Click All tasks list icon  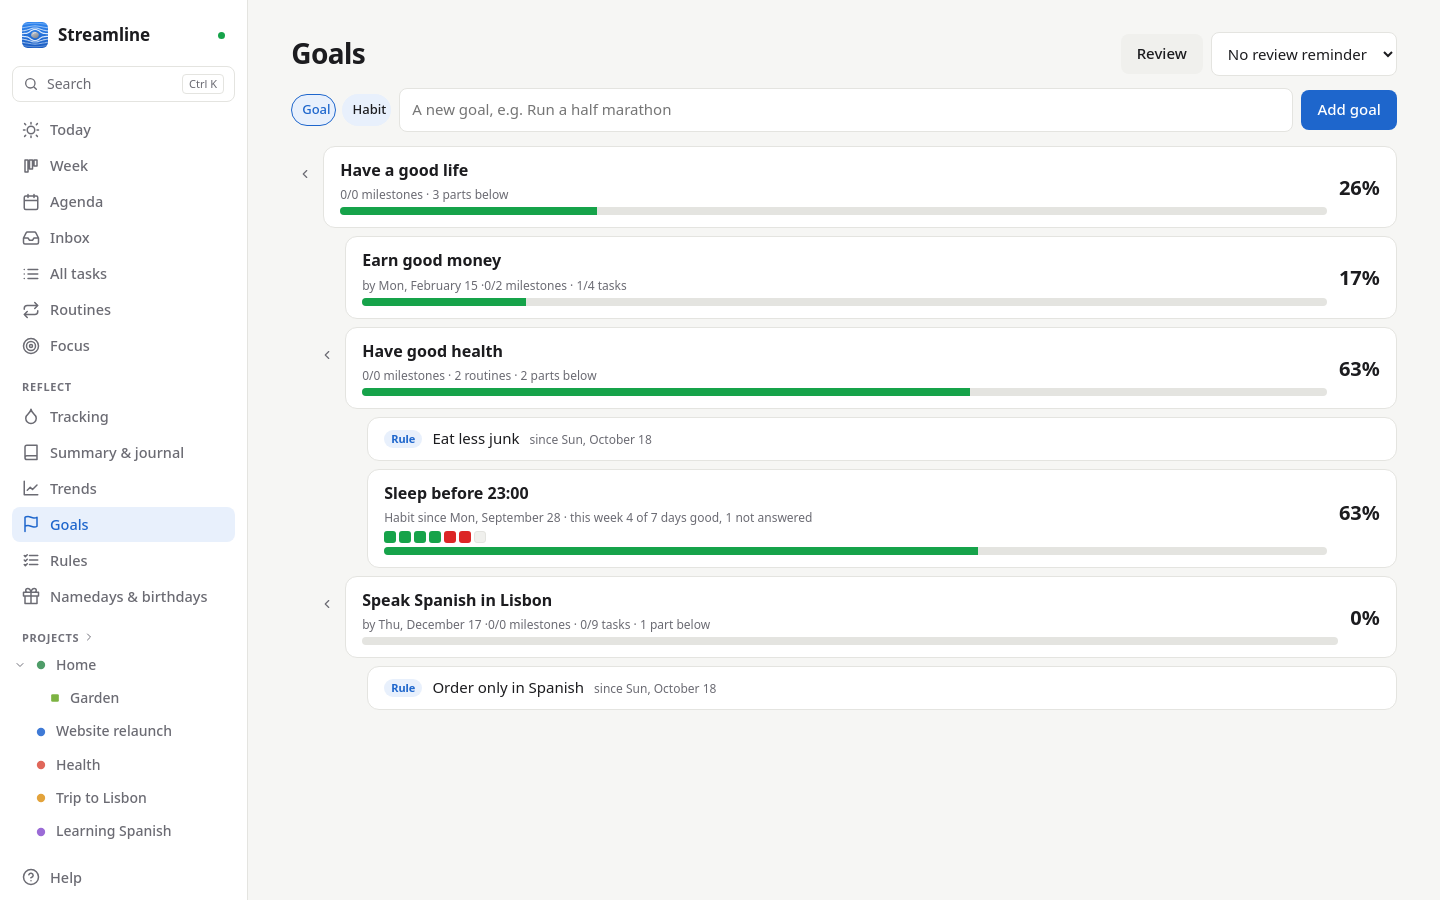pos(31,274)
